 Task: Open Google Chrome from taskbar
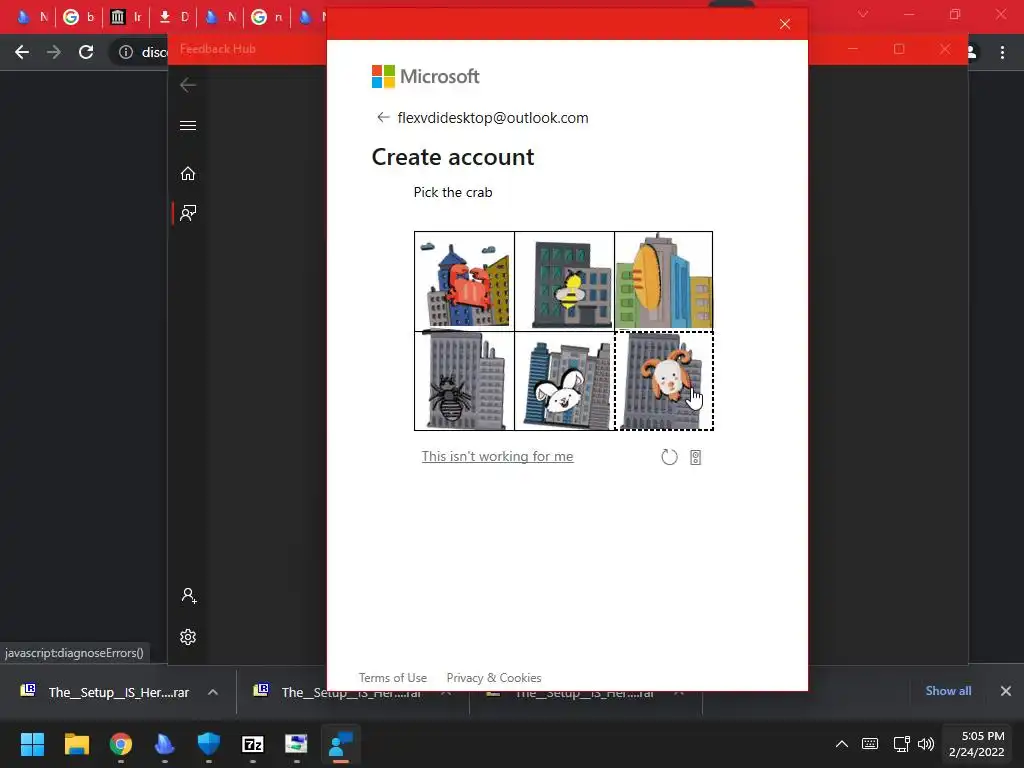[x=121, y=744]
